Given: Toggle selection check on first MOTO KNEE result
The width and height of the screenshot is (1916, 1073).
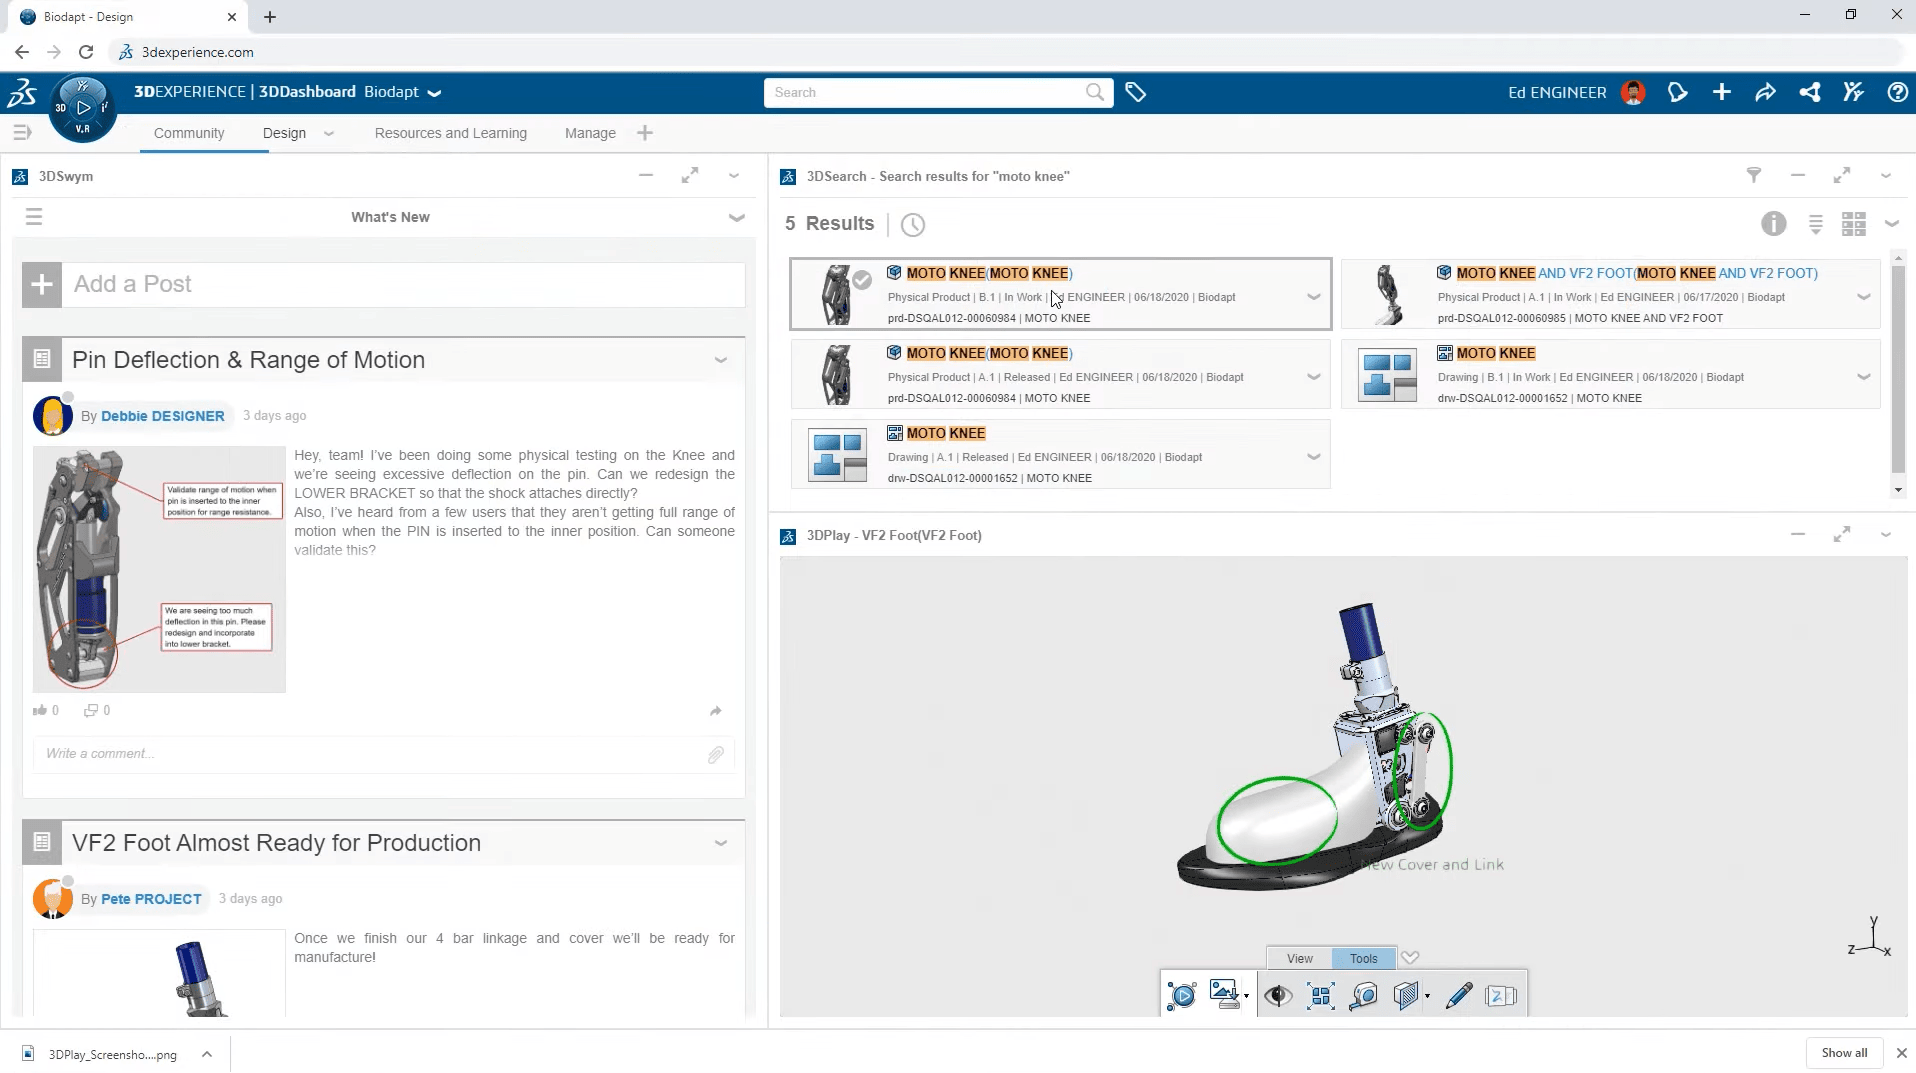Looking at the screenshot, I should pyautogui.click(x=862, y=280).
